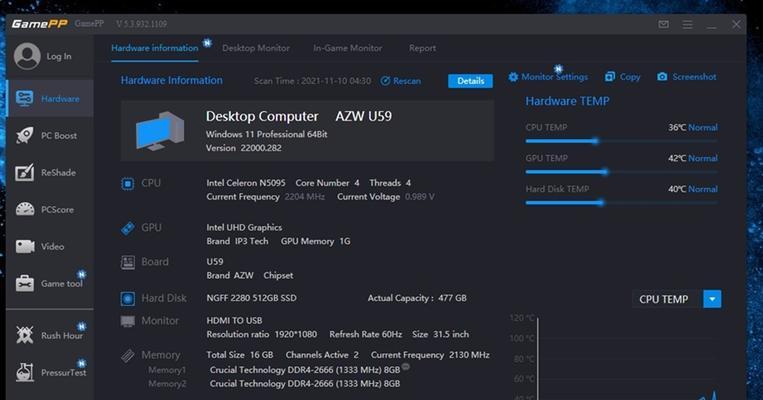Screen dimensions: 763x400
Task: Open the ReShade sidebar icon
Action: 25,172
